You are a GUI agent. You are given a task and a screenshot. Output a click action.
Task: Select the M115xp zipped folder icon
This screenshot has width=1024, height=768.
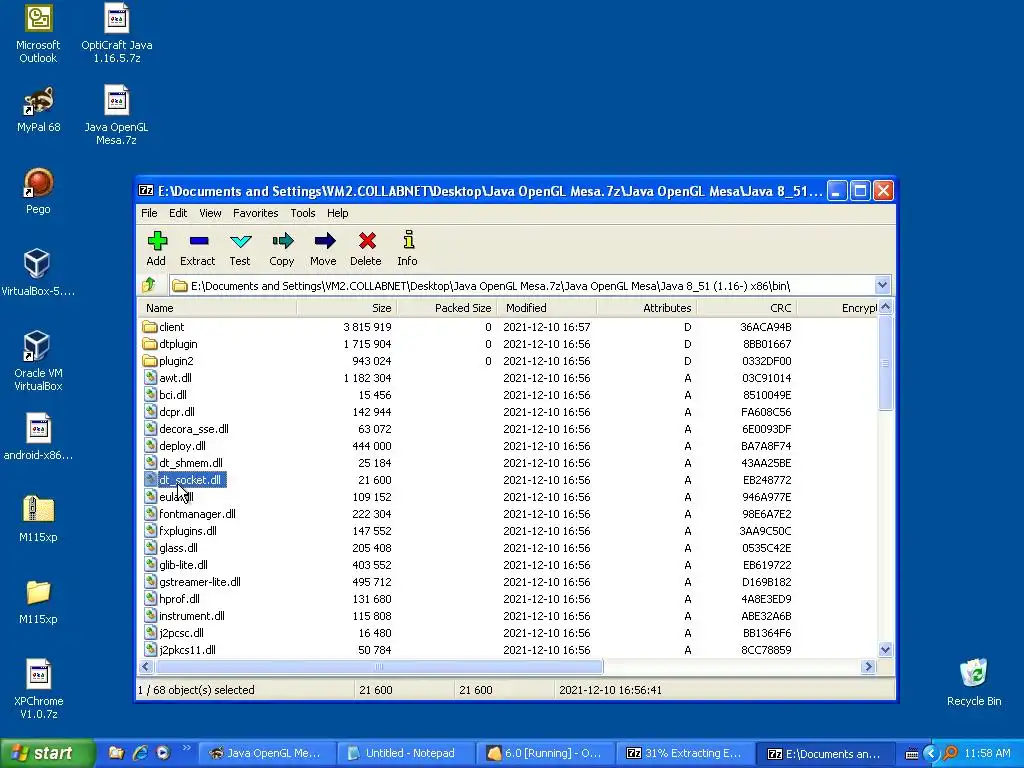point(38,519)
